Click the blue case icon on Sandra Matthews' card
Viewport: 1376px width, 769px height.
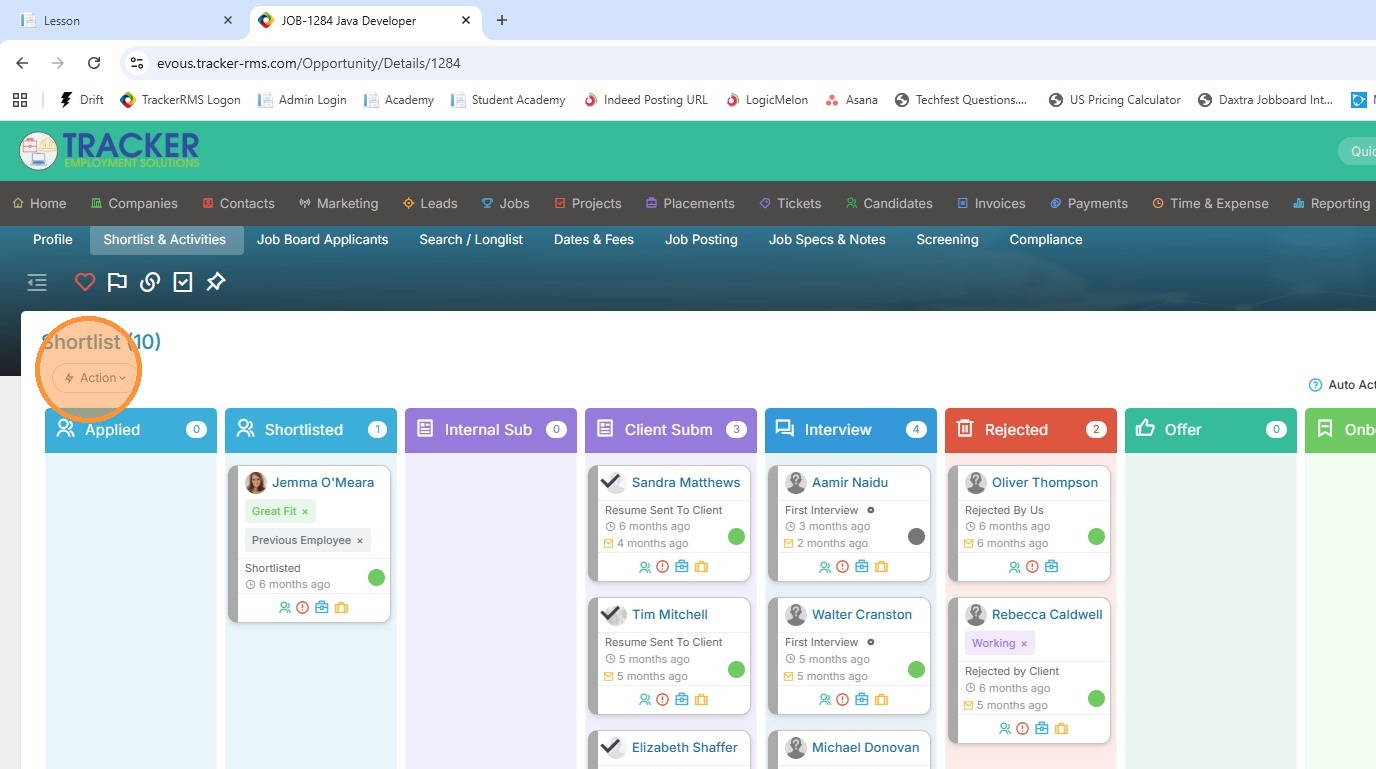681,566
